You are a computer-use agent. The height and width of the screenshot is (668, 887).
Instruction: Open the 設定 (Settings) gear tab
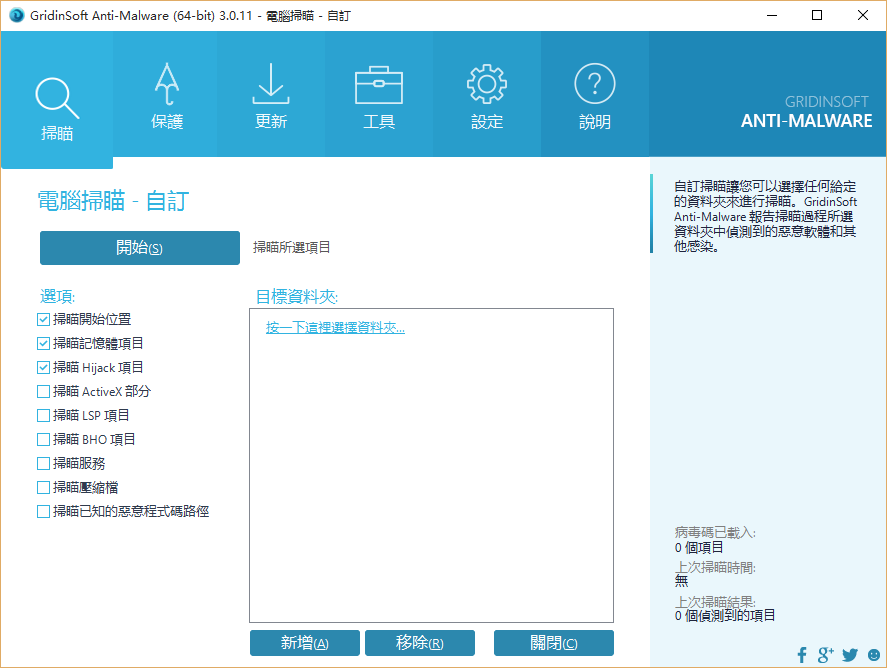tap(487, 94)
